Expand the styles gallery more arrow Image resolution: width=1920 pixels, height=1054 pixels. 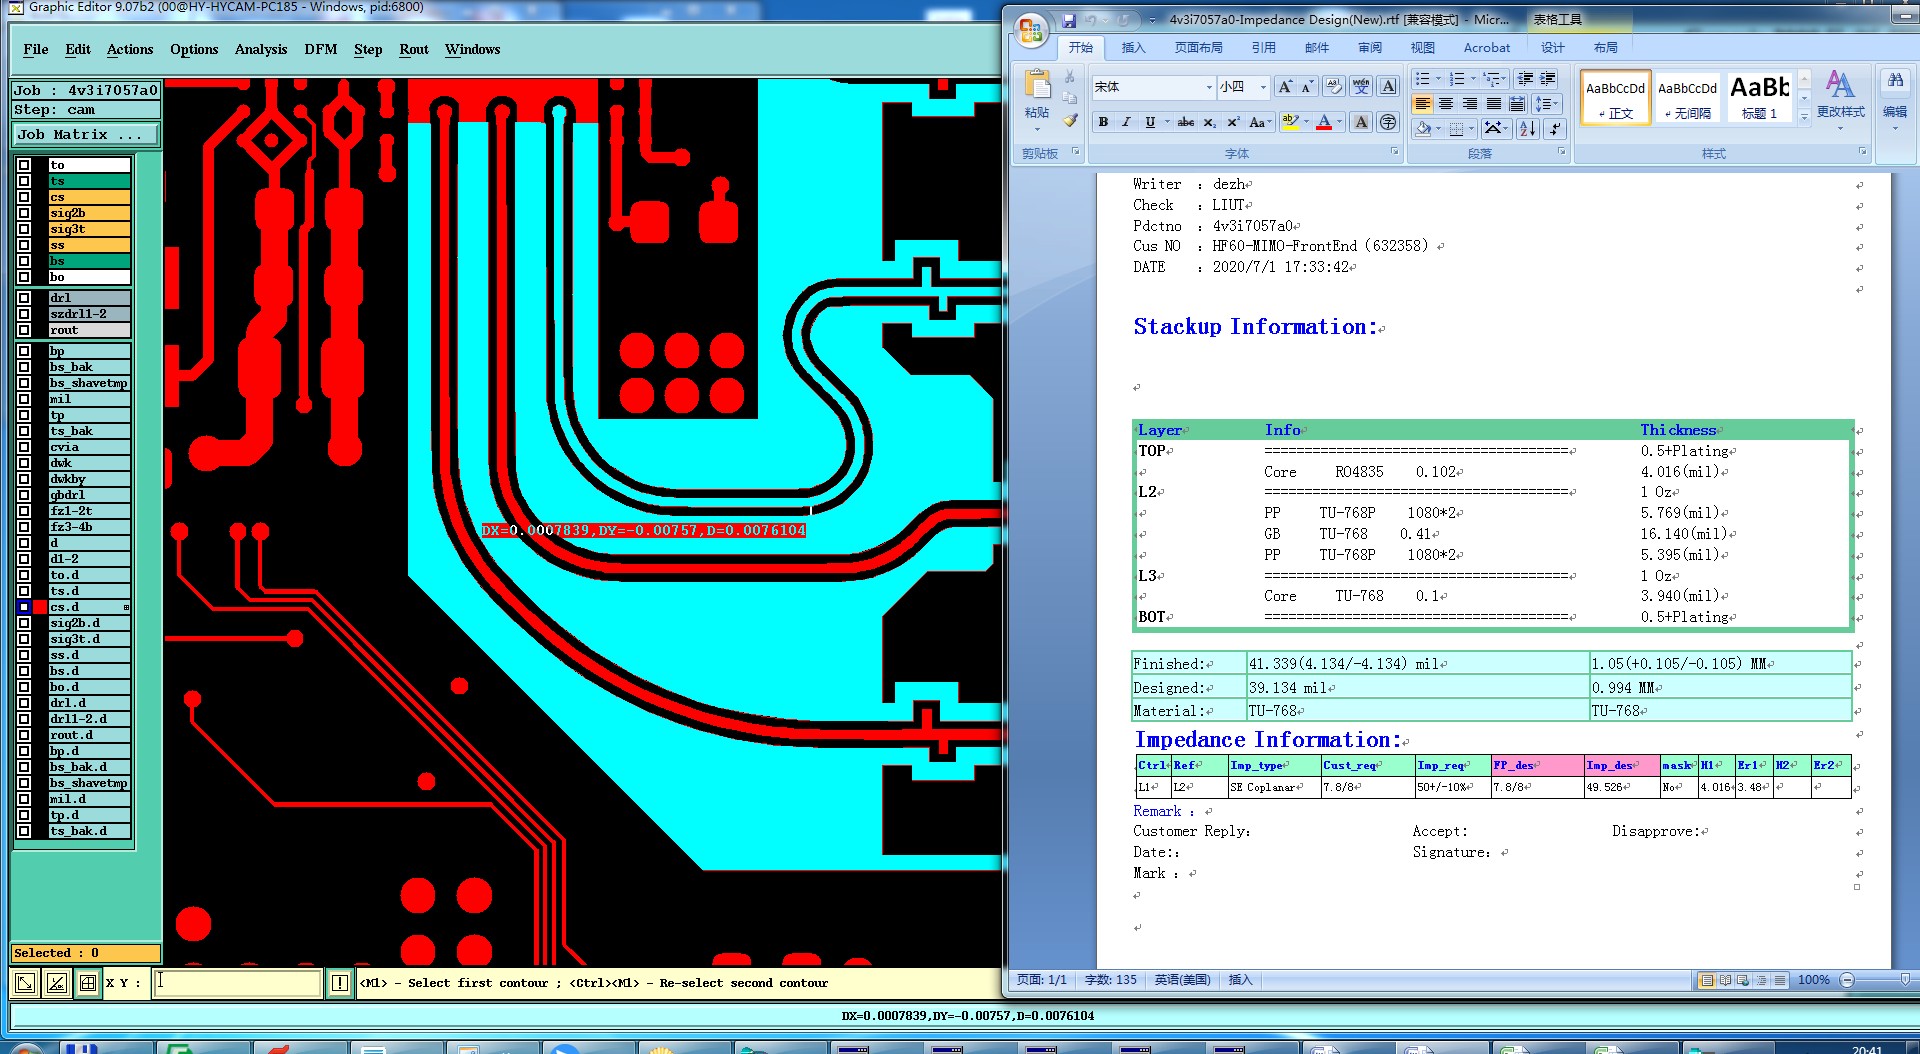pos(1804,117)
